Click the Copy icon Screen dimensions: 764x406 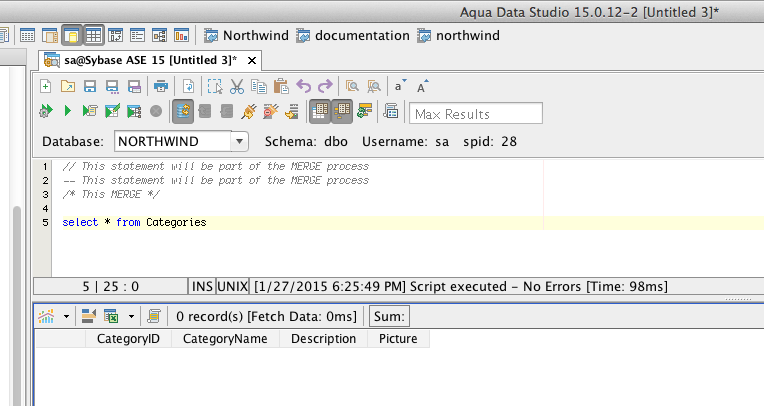[259, 86]
